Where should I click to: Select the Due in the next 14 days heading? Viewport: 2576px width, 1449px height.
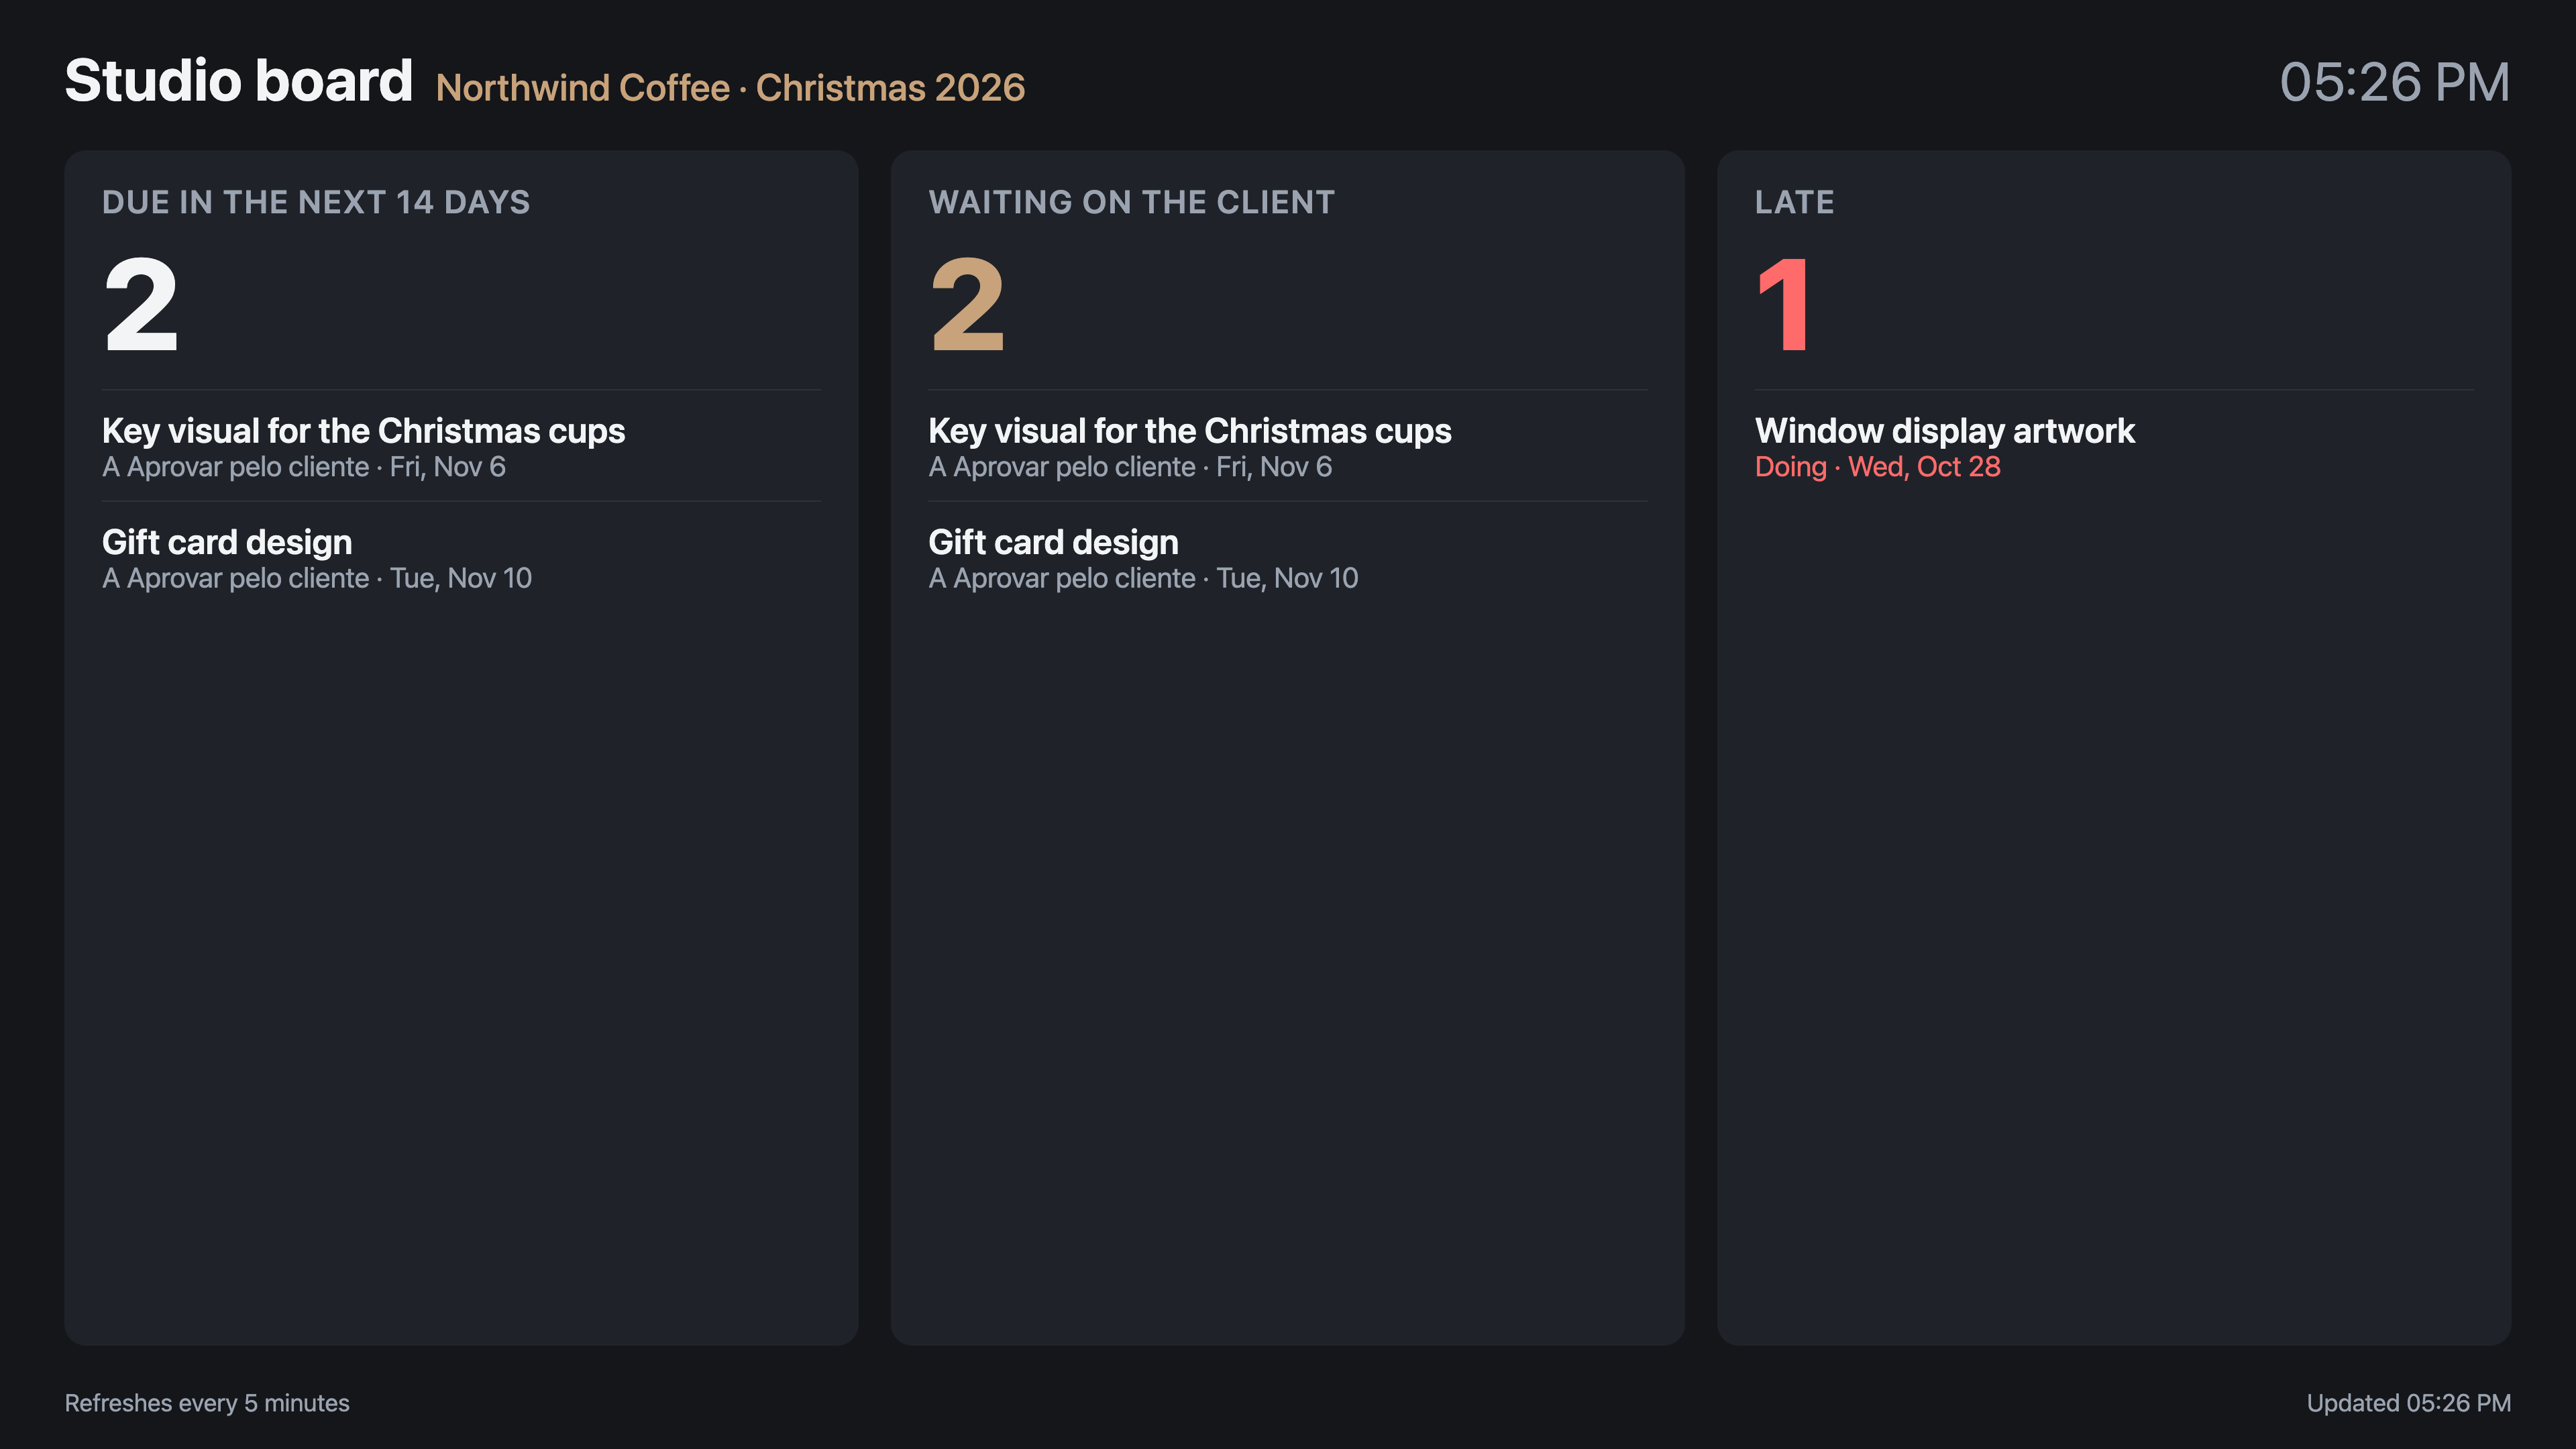[x=316, y=202]
